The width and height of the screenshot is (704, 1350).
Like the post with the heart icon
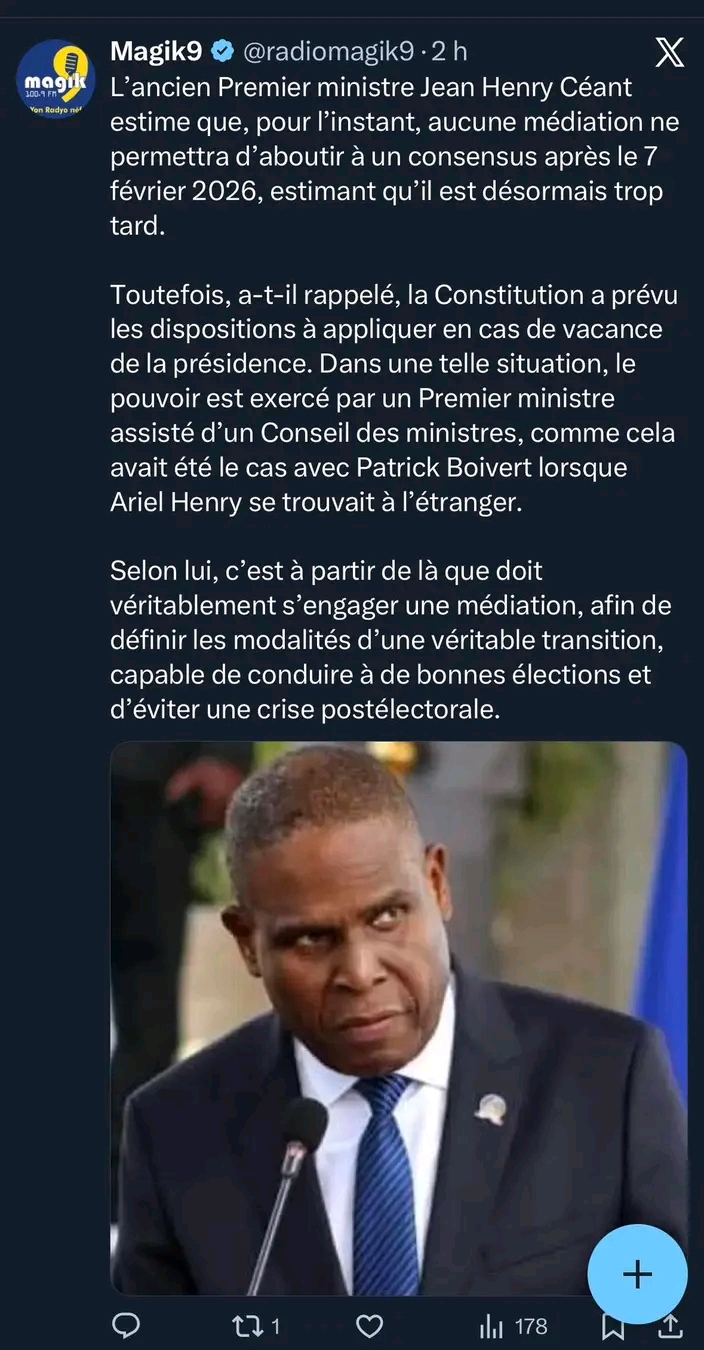pyautogui.click(x=370, y=1326)
